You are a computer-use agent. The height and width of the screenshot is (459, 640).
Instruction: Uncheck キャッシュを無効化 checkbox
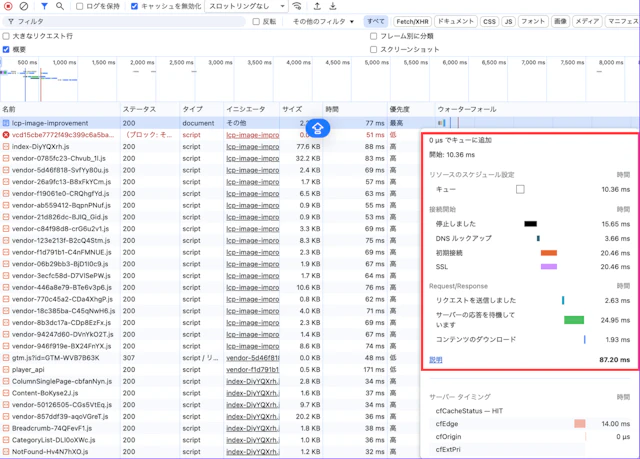click(134, 6)
